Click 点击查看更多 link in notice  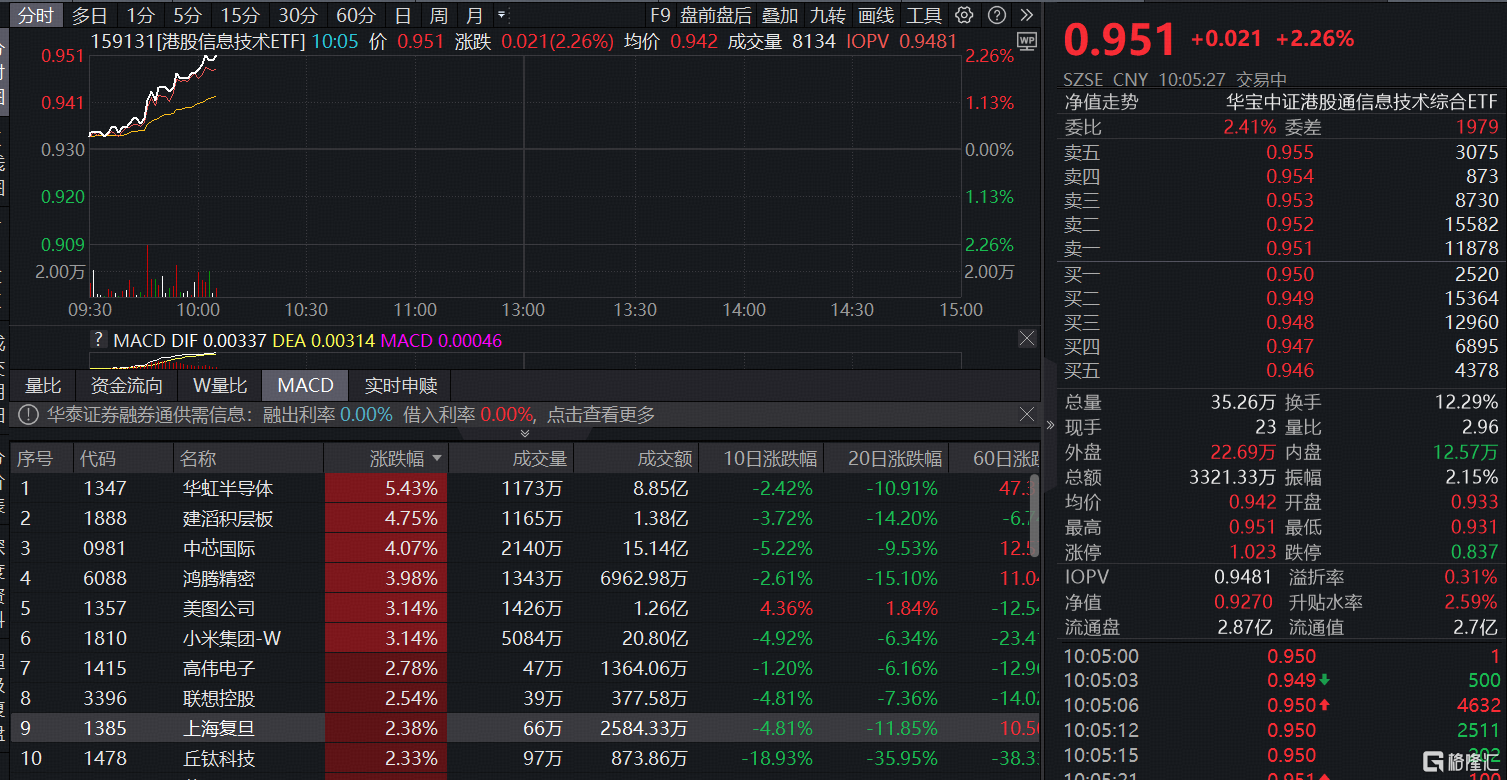[601, 415]
